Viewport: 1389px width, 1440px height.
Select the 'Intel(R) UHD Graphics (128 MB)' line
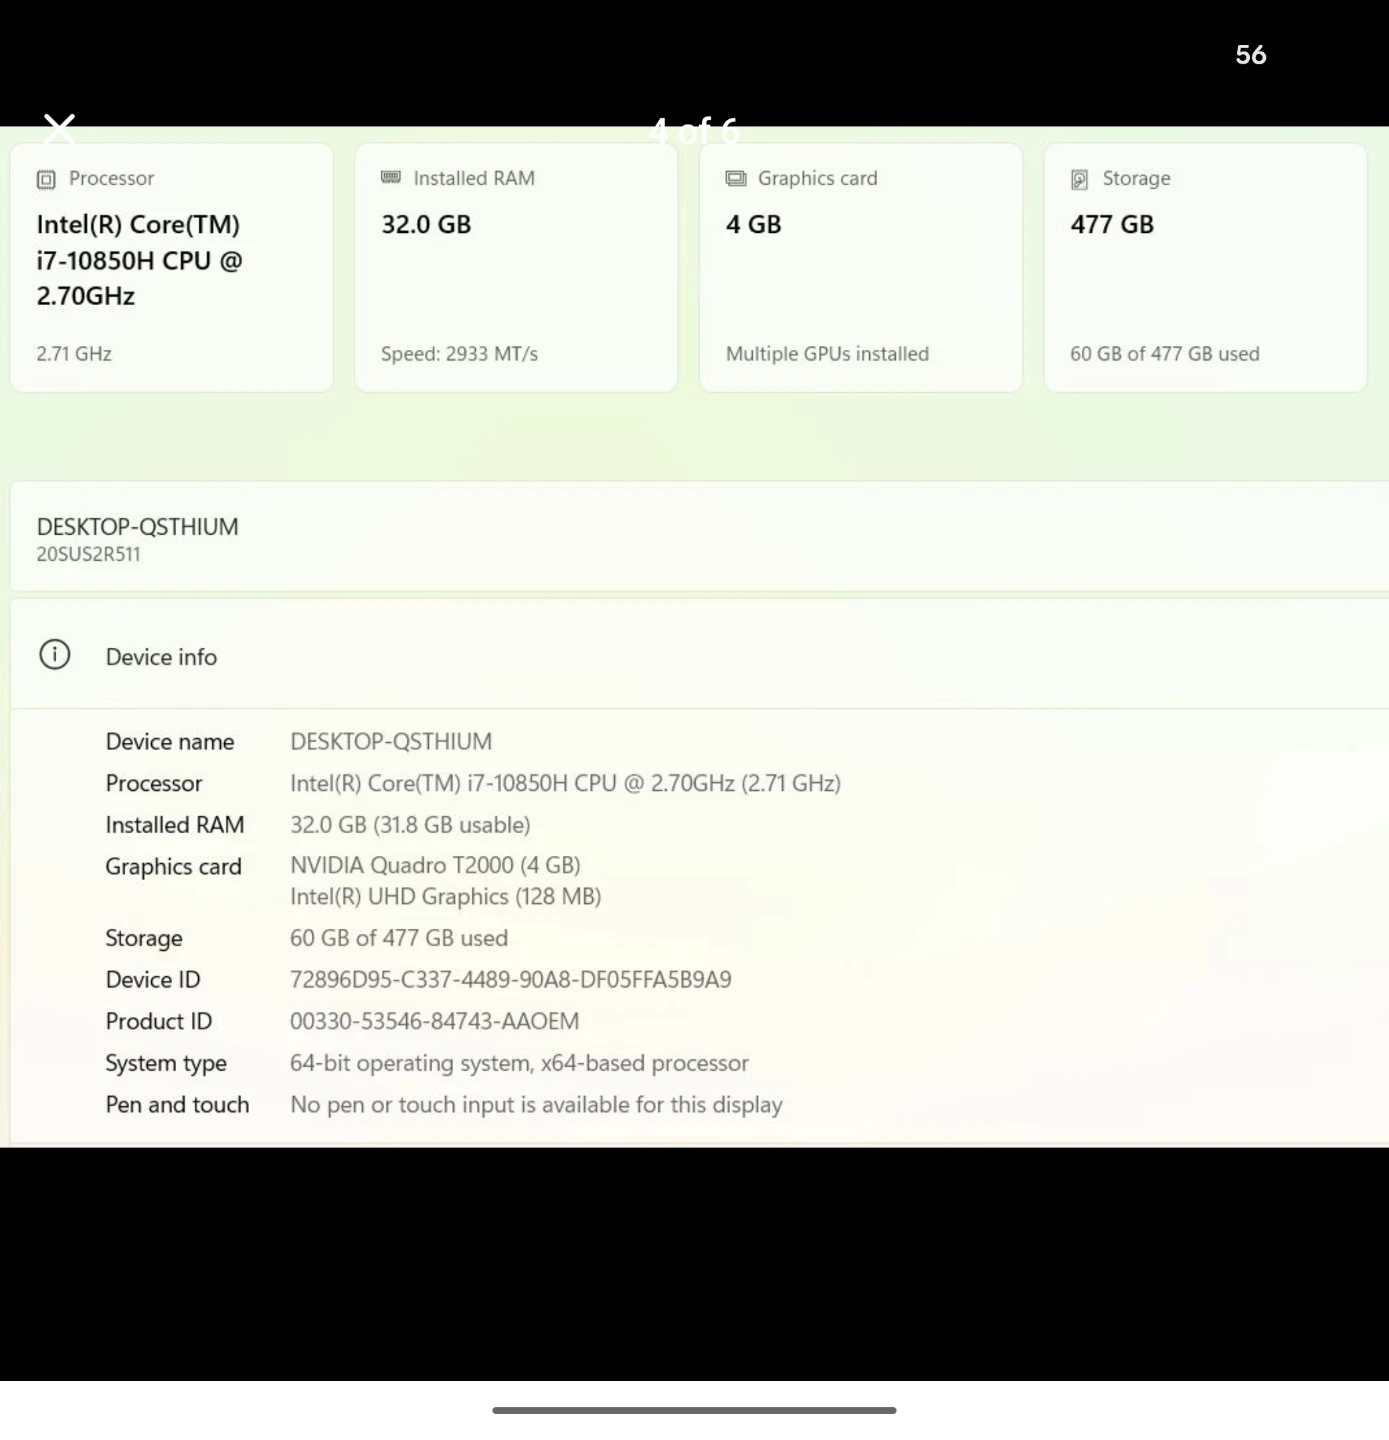pos(446,897)
